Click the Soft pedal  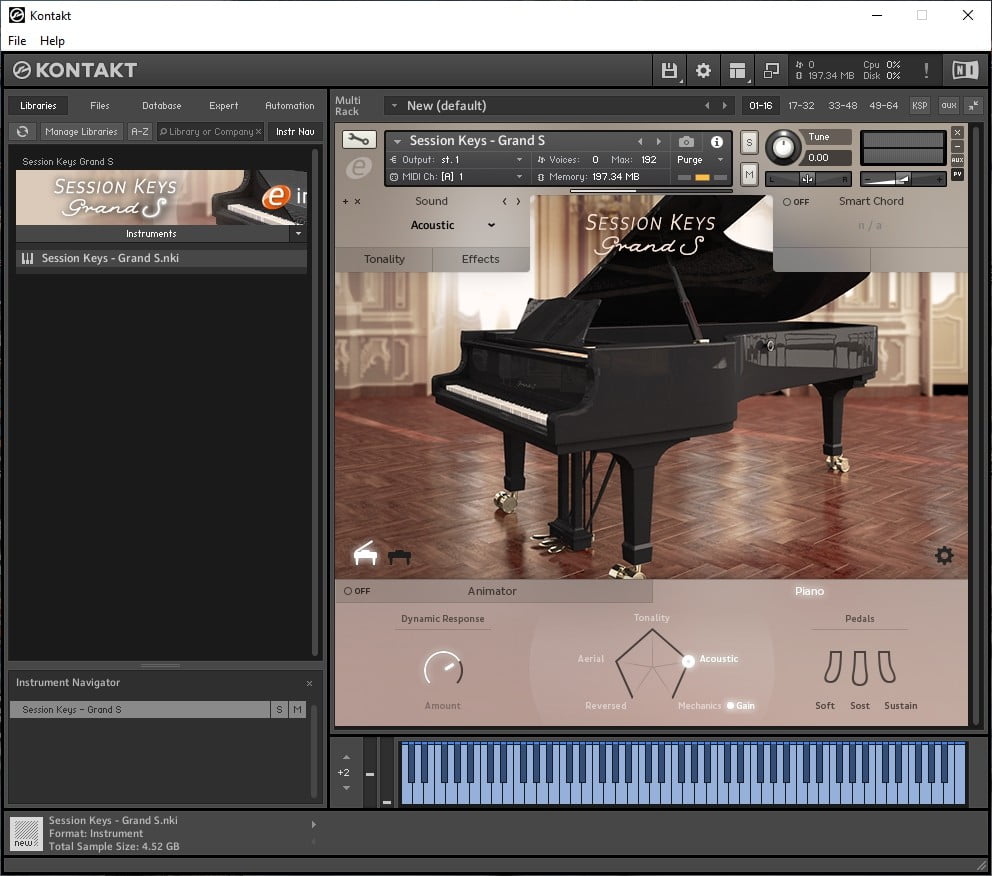pos(833,667)
